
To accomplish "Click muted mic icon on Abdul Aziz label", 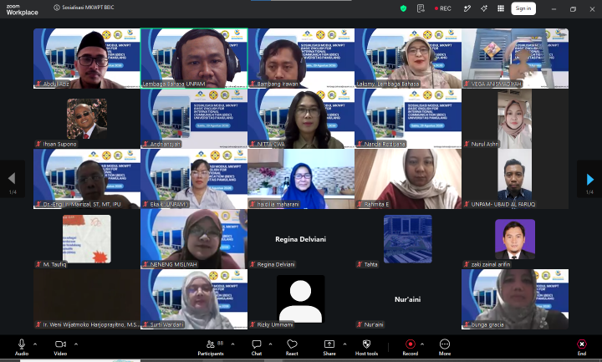I will coord(38,84).
